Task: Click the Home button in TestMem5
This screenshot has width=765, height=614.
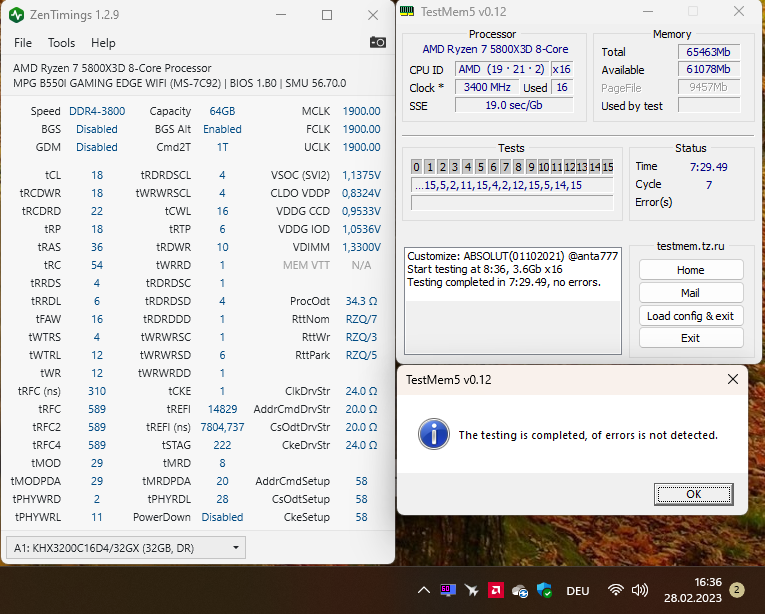Action: pos(691,270)
